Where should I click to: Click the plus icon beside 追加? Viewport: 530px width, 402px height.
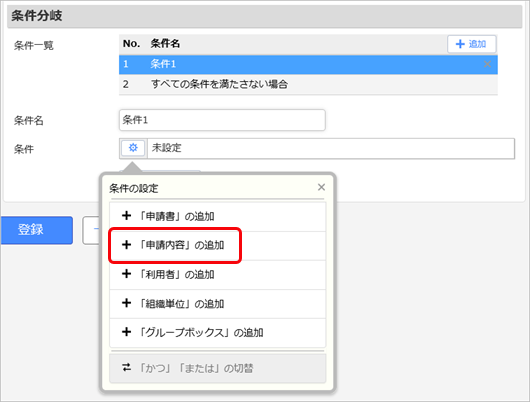[x=460, y=44]
